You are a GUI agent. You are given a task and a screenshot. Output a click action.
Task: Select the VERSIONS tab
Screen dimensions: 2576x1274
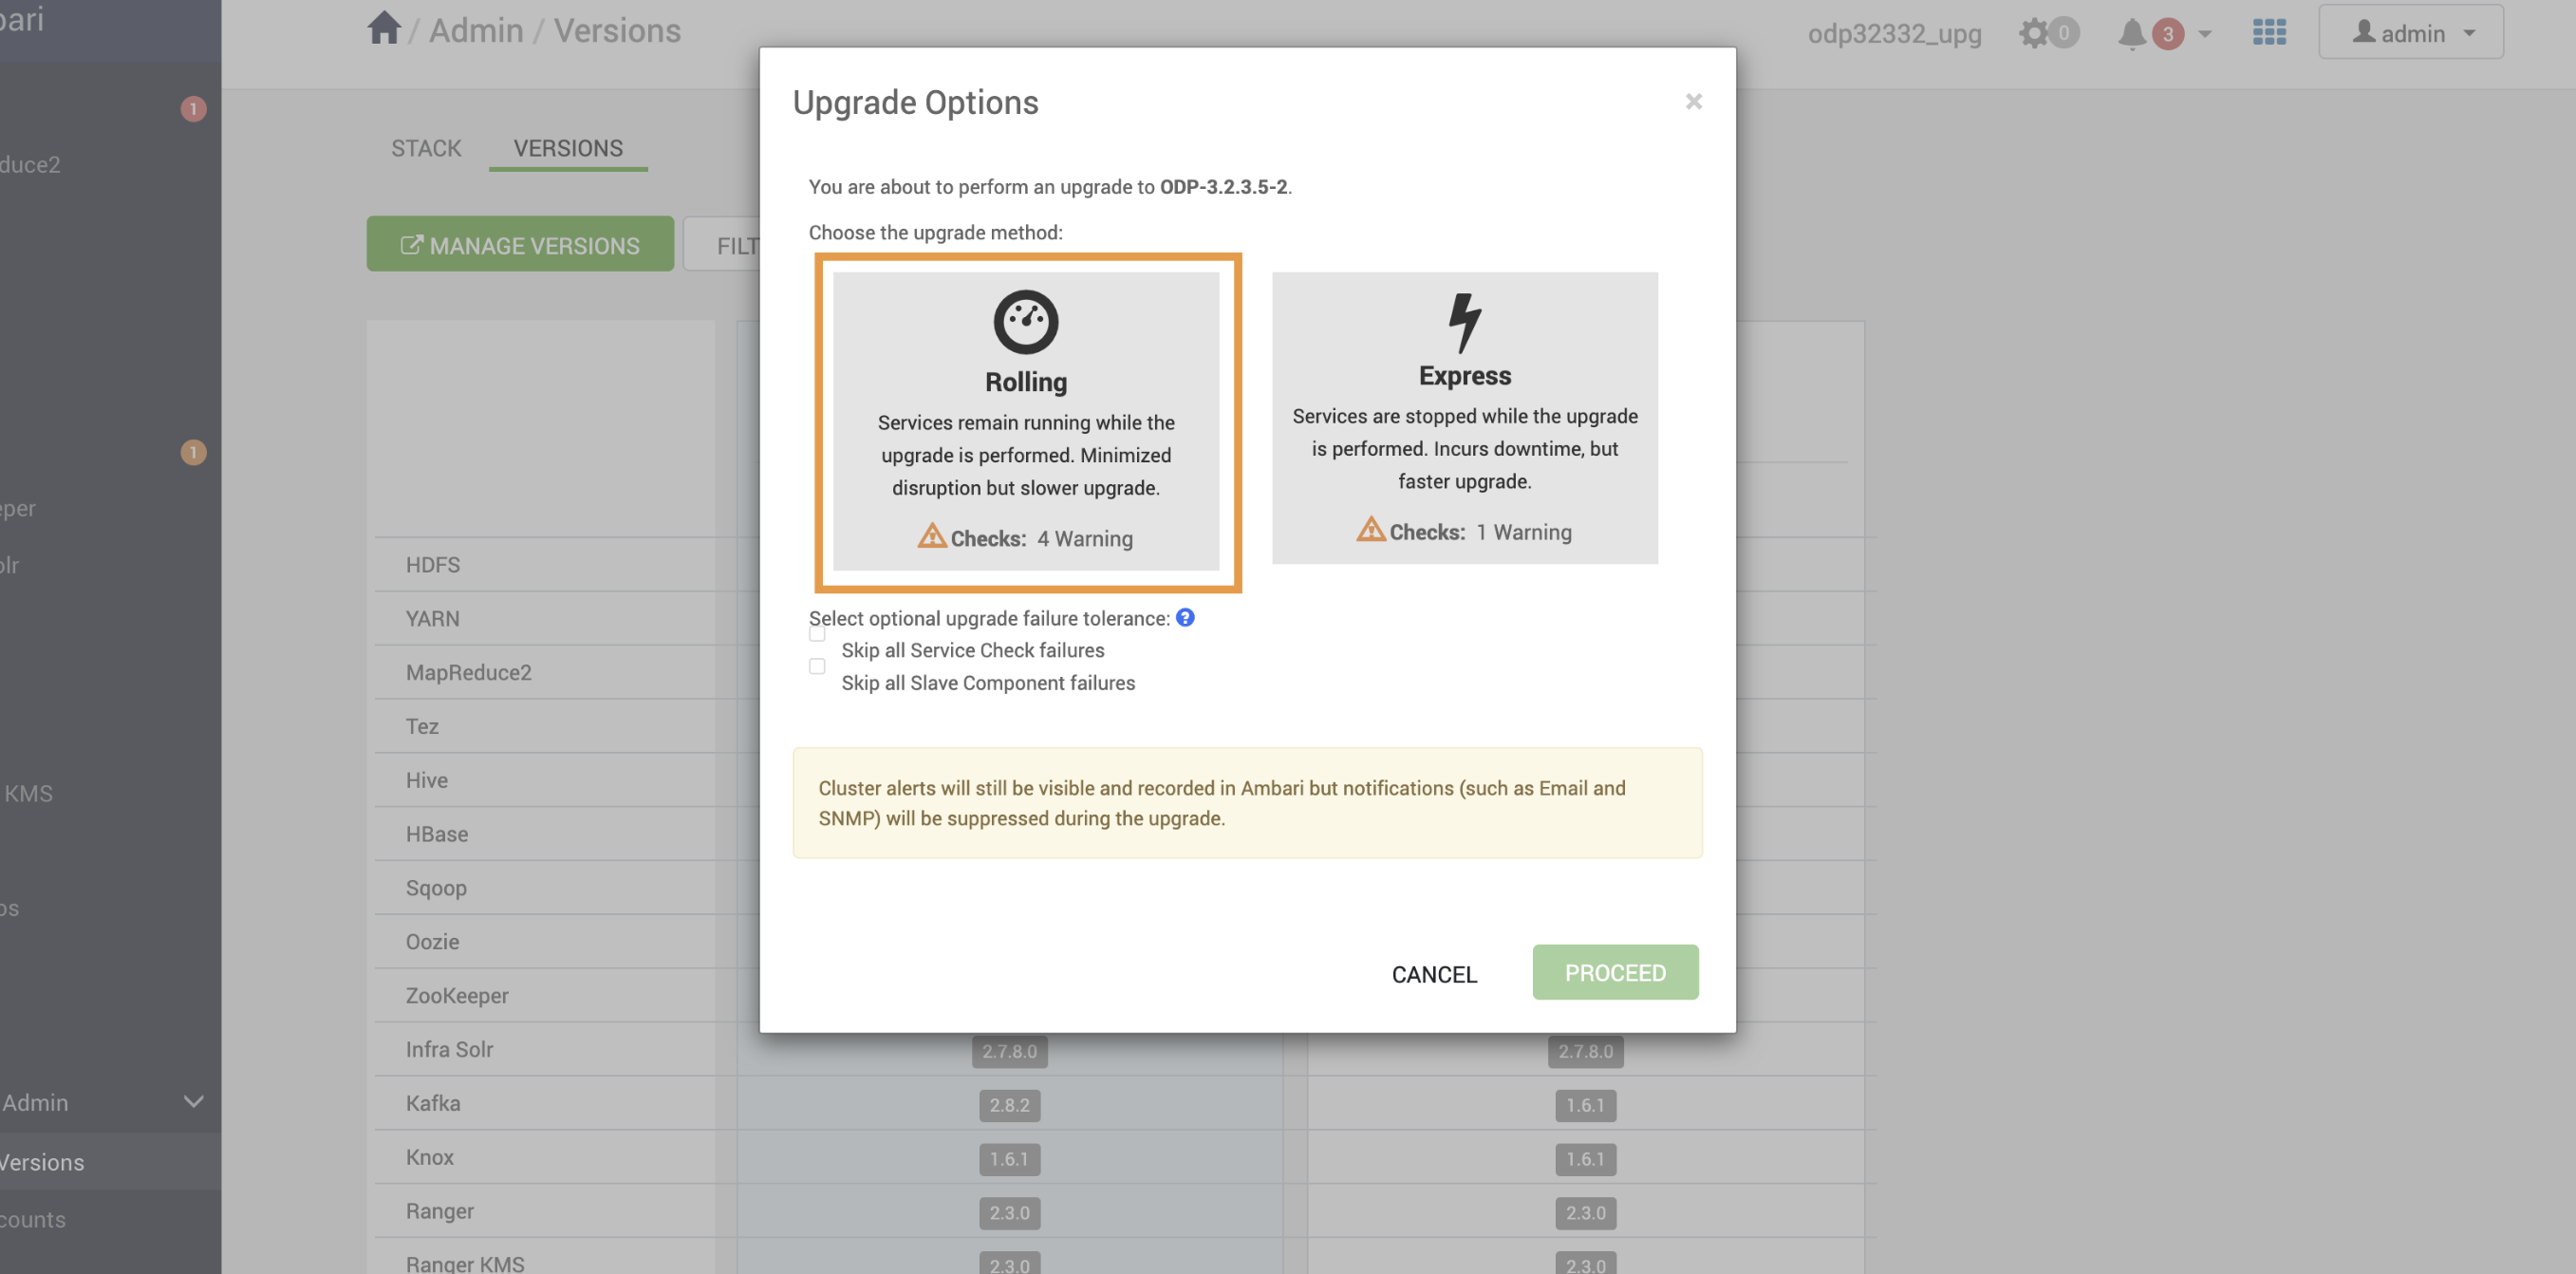[x=568, y=148]
